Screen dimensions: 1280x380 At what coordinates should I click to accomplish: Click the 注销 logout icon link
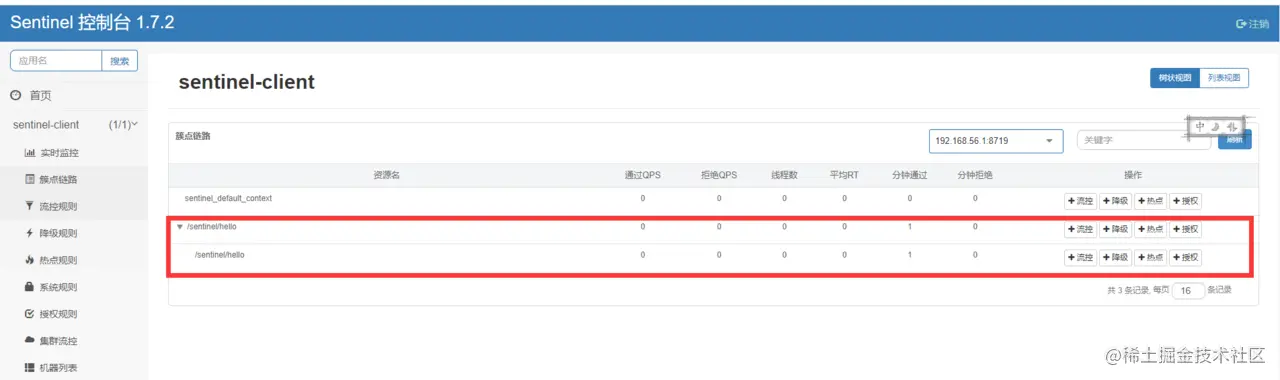coord(1252,23)
